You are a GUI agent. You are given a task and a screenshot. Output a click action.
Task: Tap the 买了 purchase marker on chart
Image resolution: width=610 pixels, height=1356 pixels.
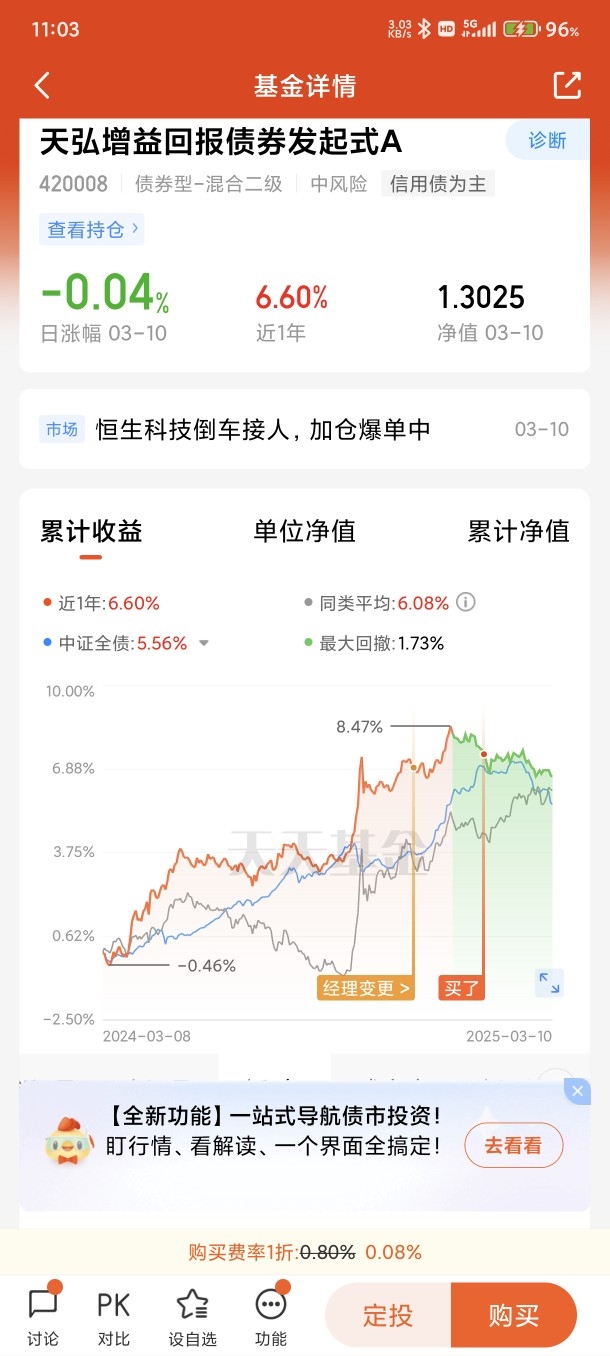click(x=462, y=988)
